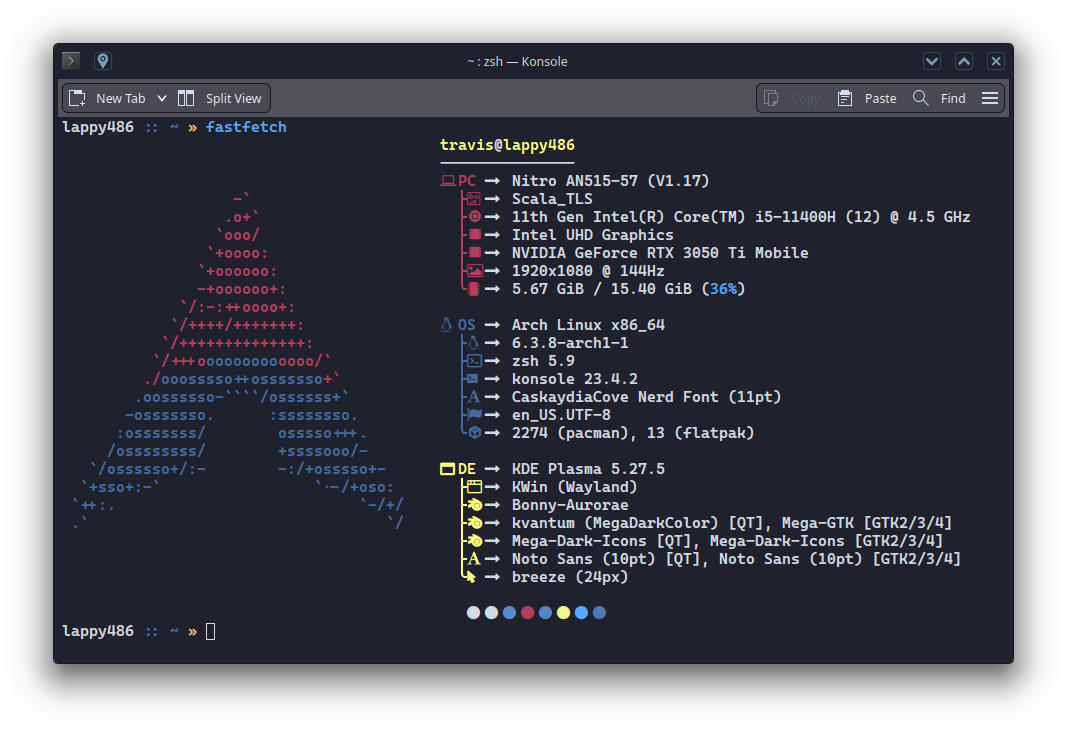This screenshot has width=1067, height=730.
Task: Expand the New Tab dropdown arrow
Action: tap(162, 98)
